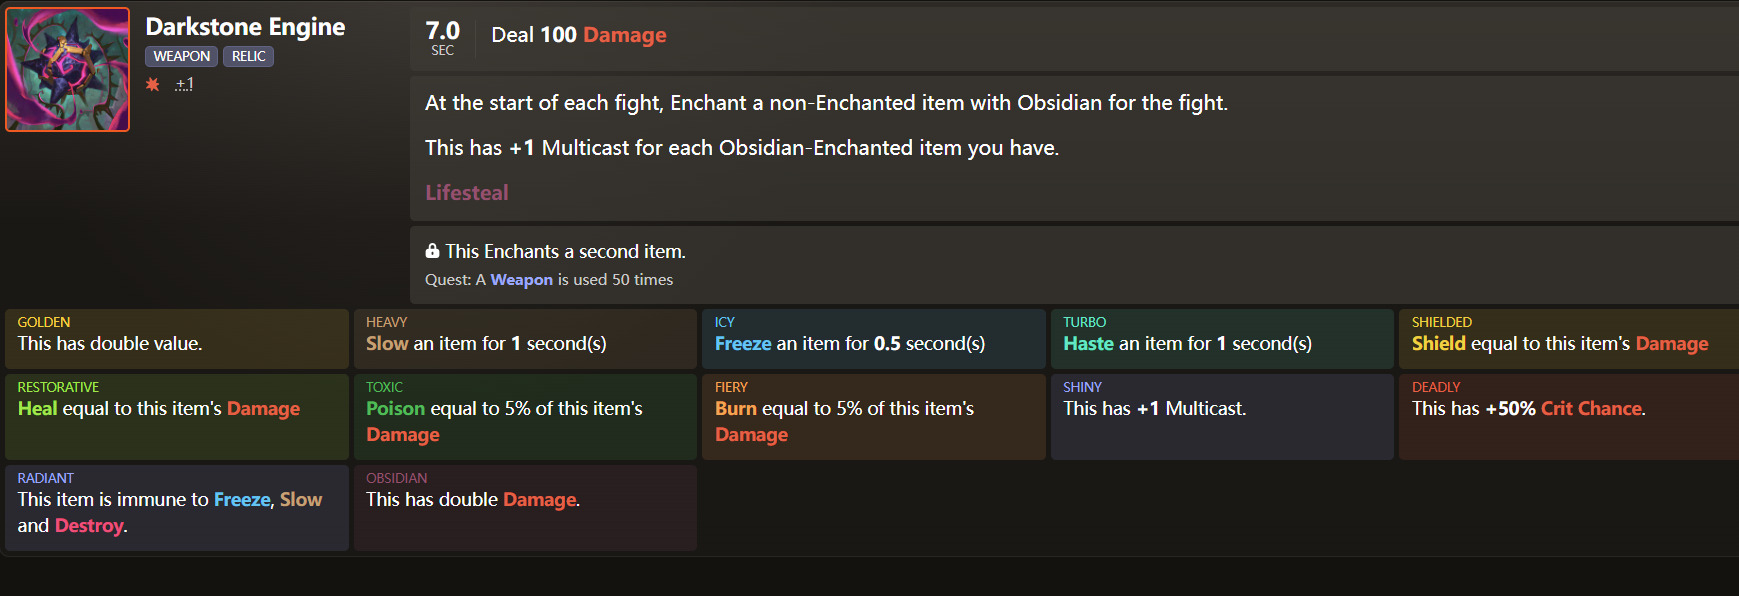Click the orange damage star icon
This screenshot has height=596, width=1739.
click(153, 85)
